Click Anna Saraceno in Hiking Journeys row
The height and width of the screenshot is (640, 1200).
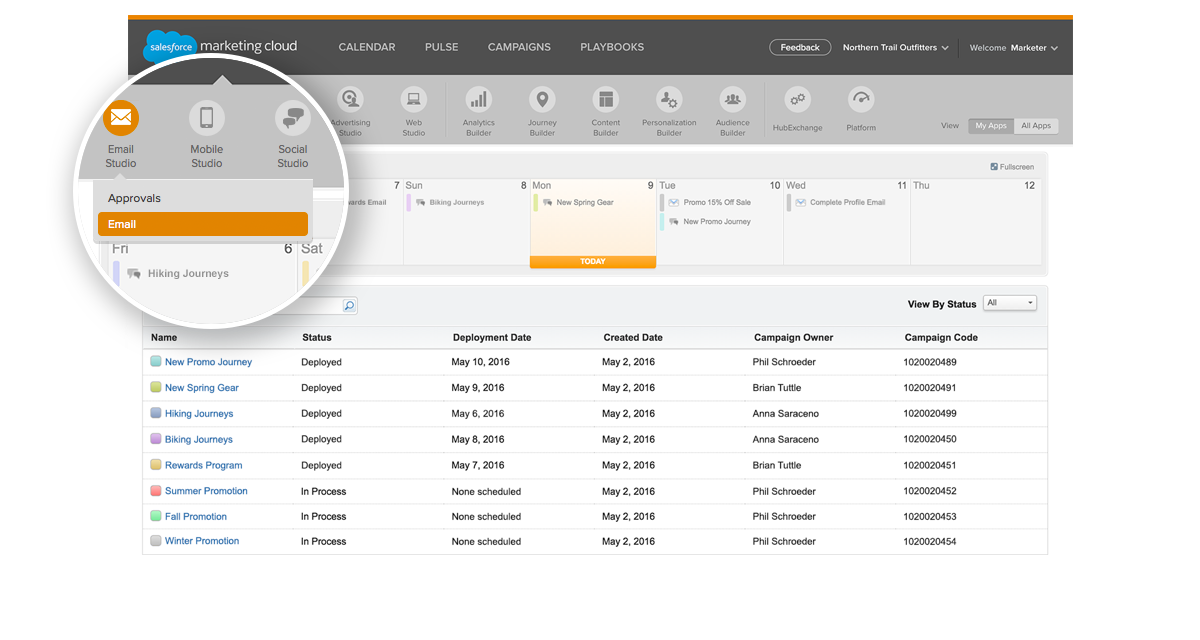[786, 414]
